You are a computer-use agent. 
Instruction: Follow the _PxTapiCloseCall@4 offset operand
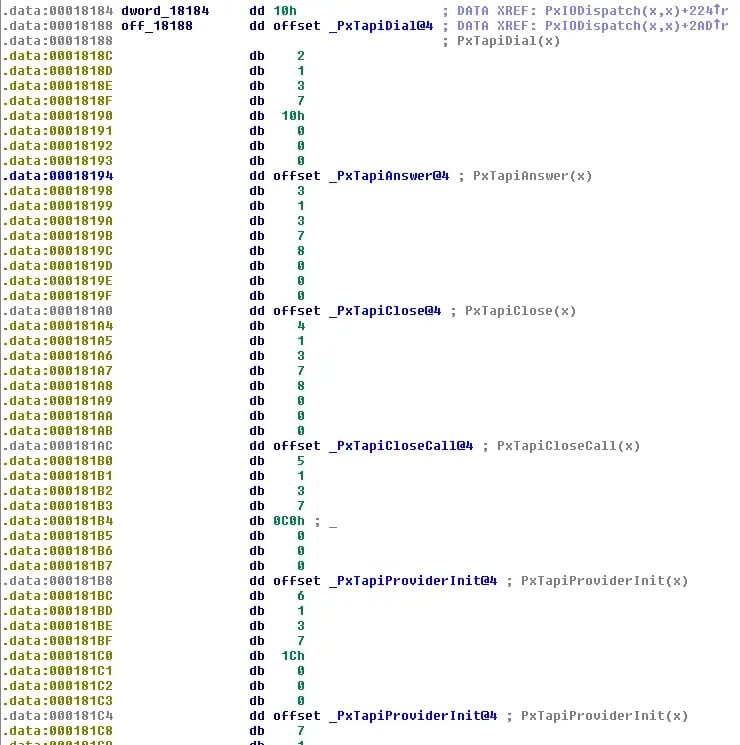click(400, 446)
